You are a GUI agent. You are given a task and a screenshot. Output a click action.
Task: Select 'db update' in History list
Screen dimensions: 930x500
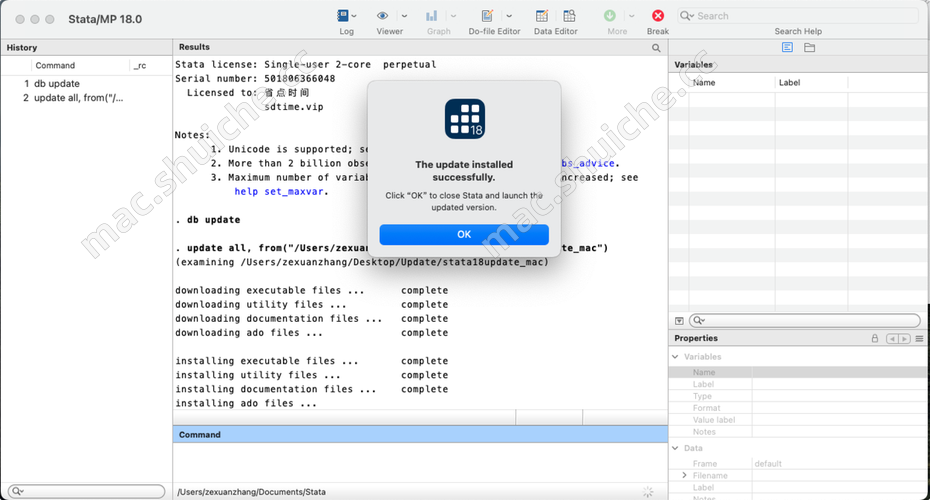(57, 84)
